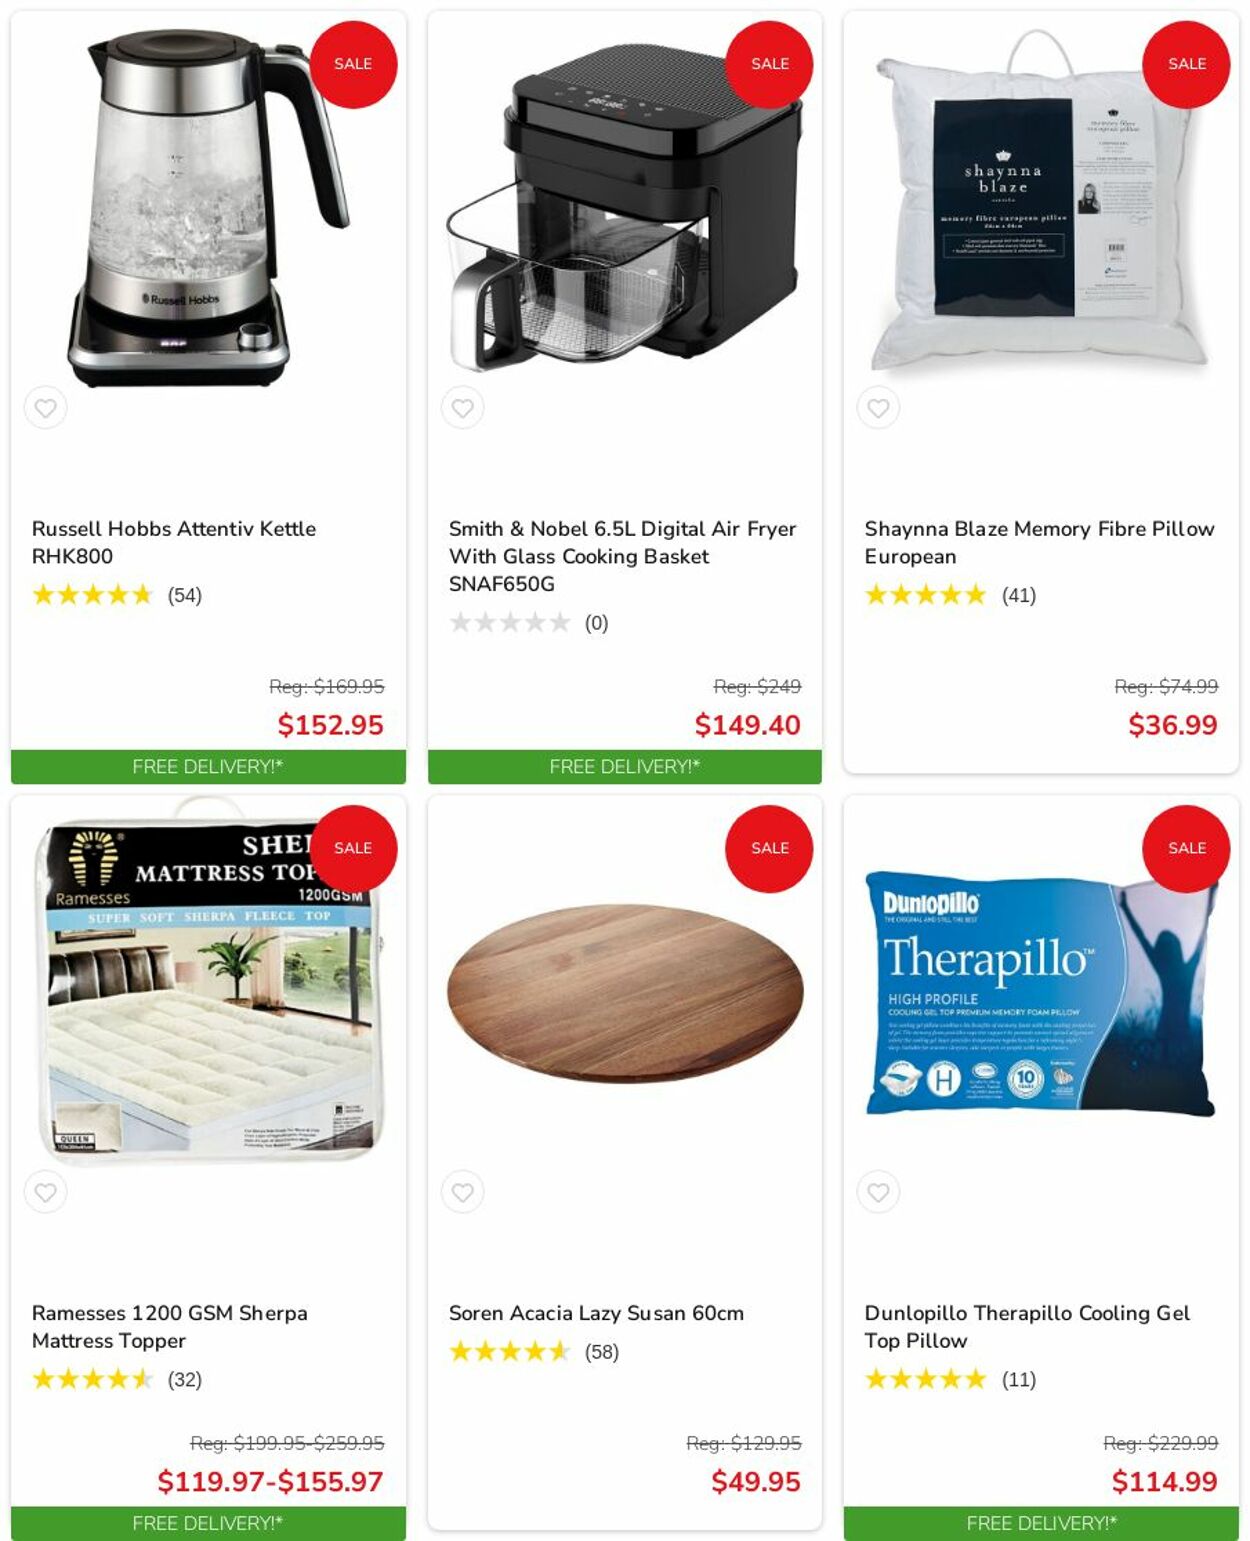Click heart icon on Dunlopillo Therapillo pillow
The width and height of the screenshot is (1250, 1541).
pyautogui.click(x=878, y=1192)
